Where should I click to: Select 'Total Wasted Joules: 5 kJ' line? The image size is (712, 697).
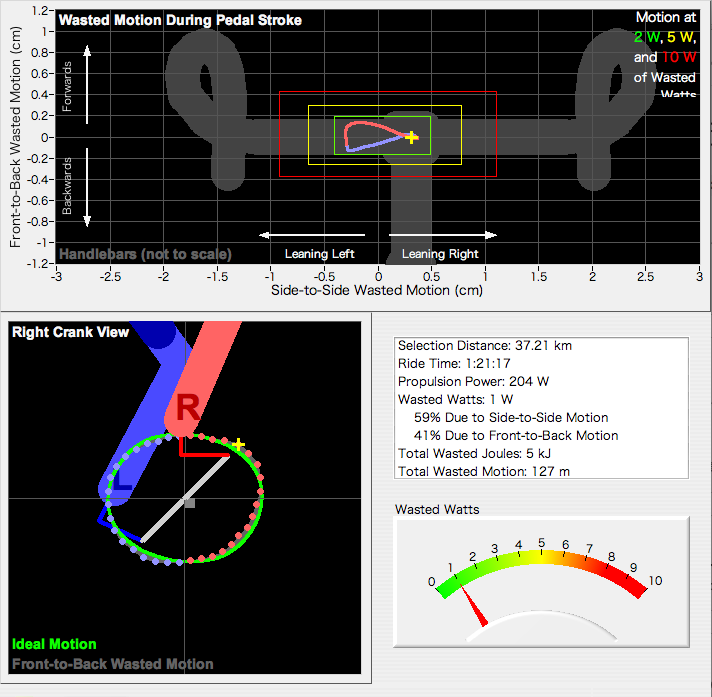click(x=475, y=454)
